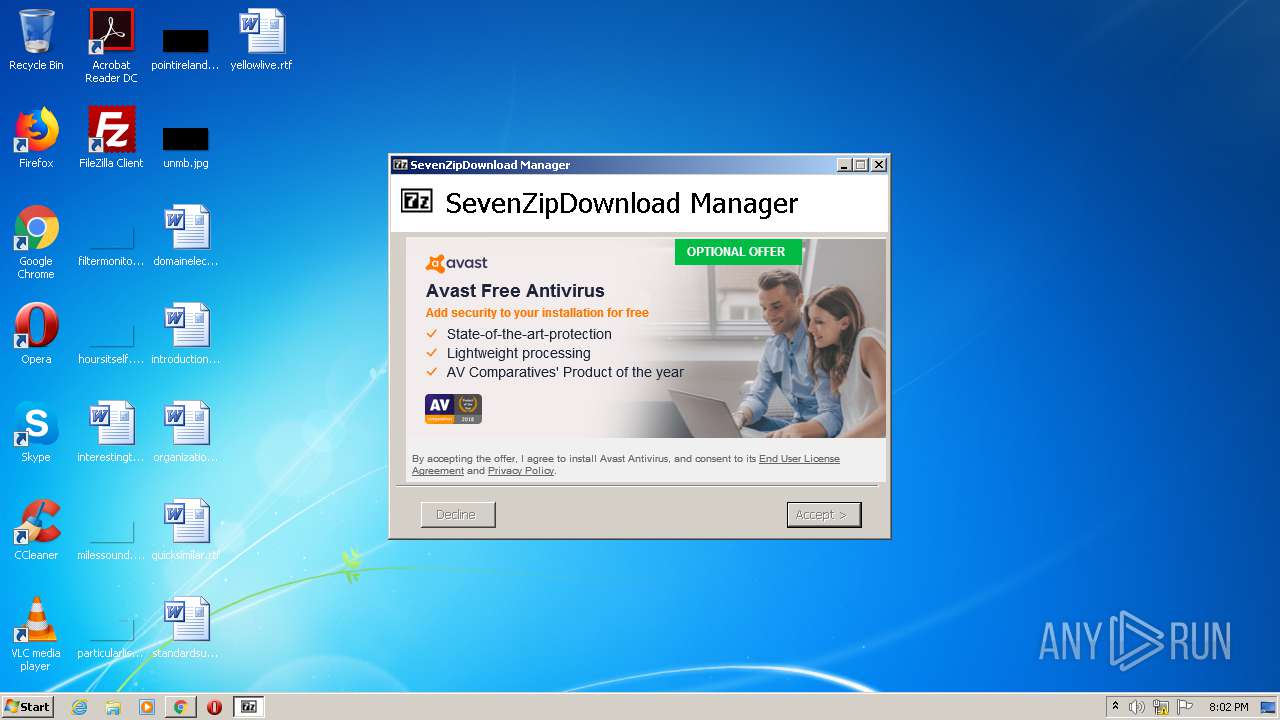Open the Start menu
Screen dimensions: 1280x720
28,707
